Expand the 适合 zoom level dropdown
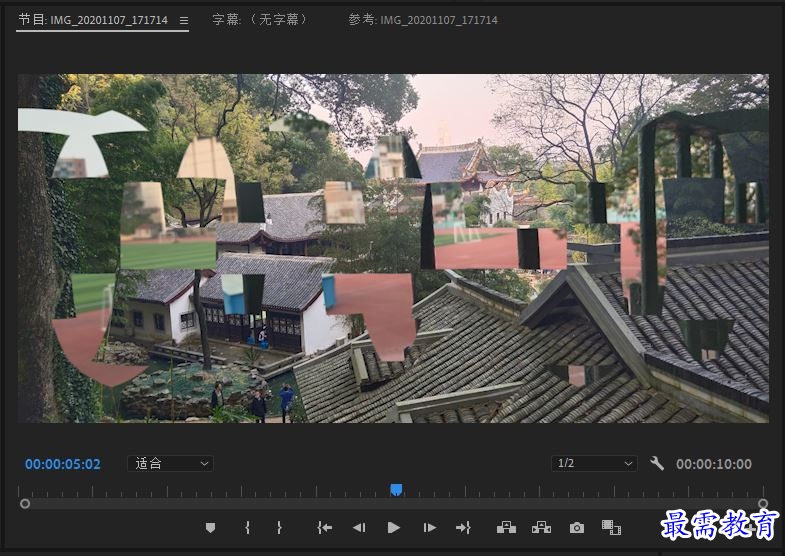This screenshot has width=785, height=556. [x=170, y=463]
